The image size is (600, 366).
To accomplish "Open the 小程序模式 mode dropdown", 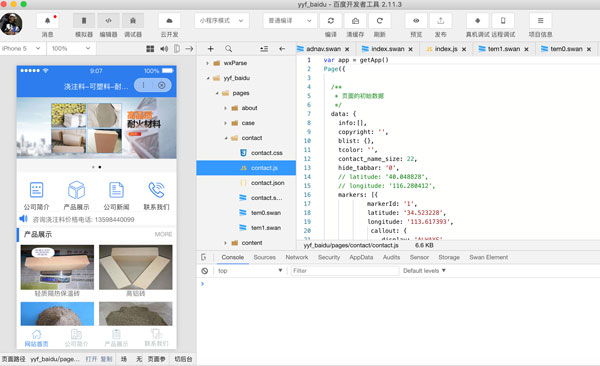I will [x=222, y=21].
